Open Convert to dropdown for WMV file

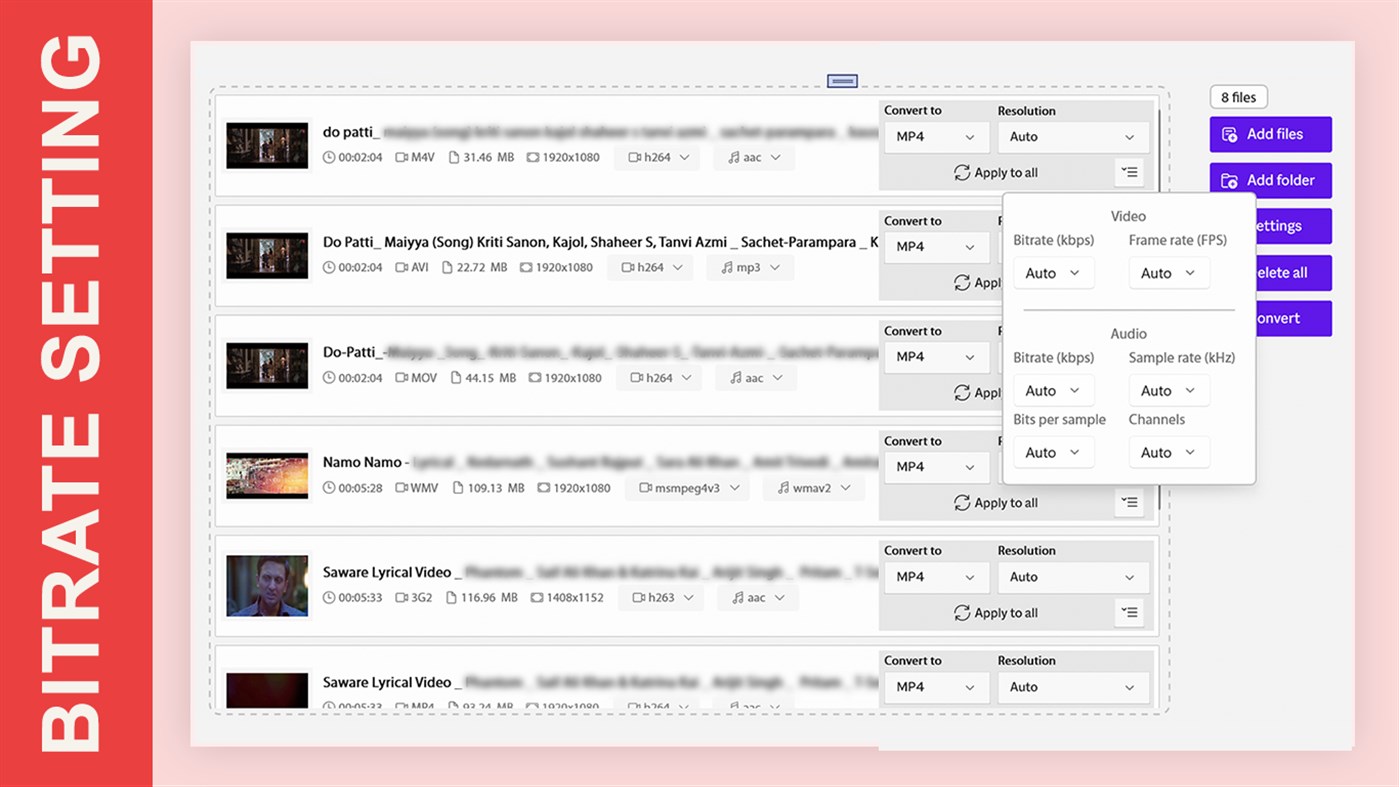point(936,467)
